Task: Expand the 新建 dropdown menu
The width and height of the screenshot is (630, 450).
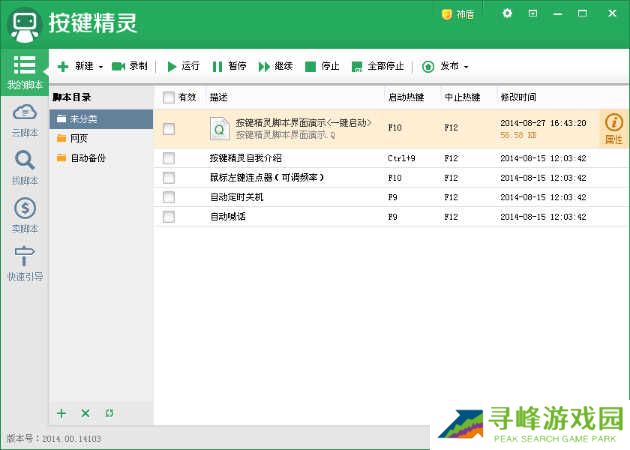Action: click(100, 67)
